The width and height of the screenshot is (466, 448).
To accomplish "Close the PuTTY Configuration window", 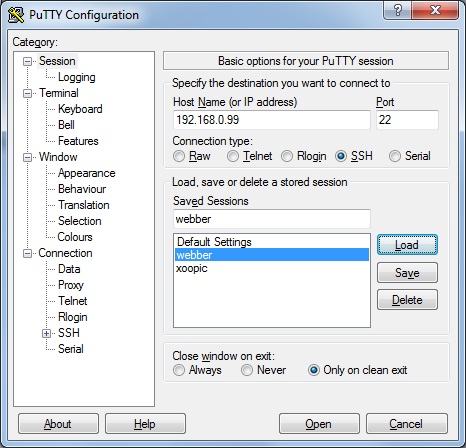I will pyautogui.click(x=435, y=10).
